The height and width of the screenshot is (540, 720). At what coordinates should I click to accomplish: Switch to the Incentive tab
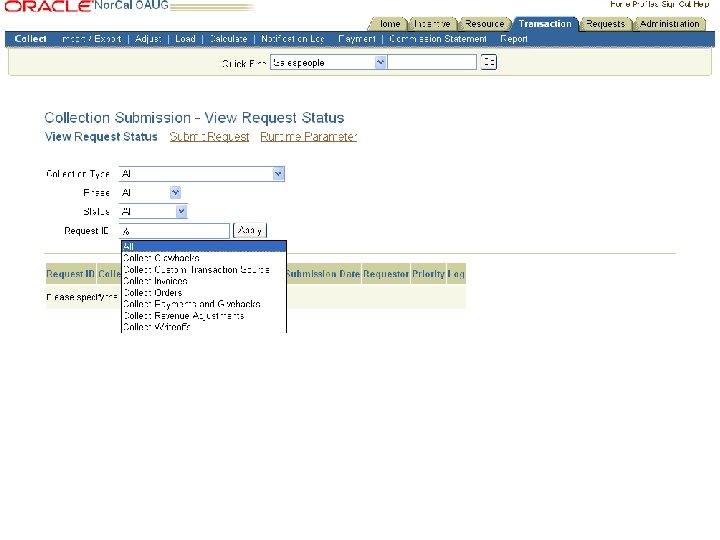(432, 24)
